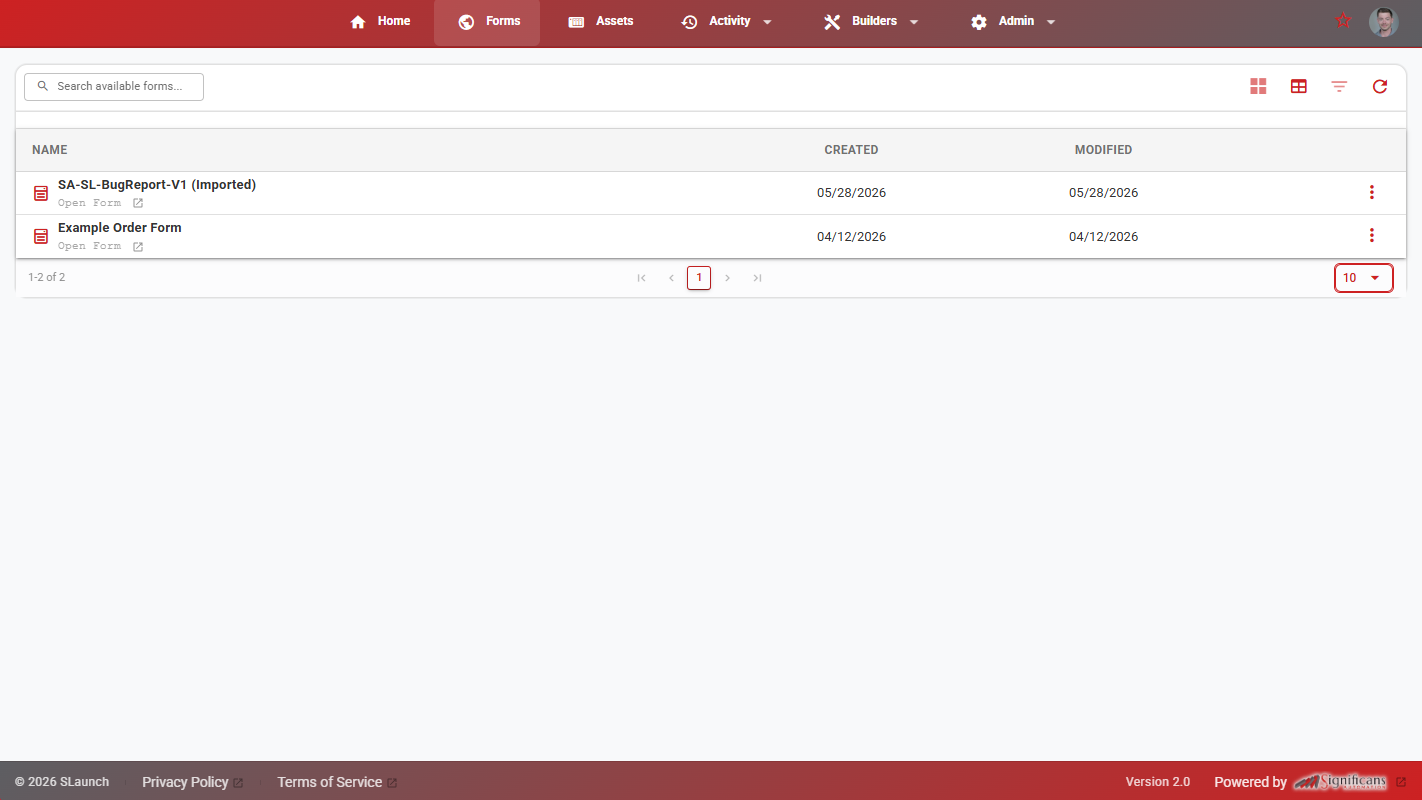Click the Example Order Form icon

pos(41,236)
